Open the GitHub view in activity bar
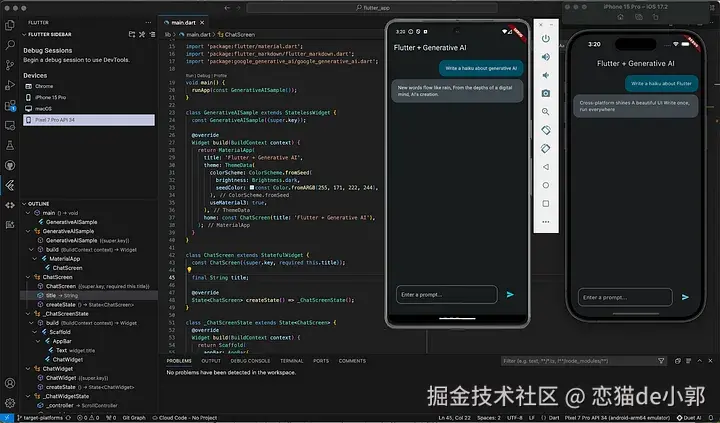720x423 pixels. coord(10,165)
